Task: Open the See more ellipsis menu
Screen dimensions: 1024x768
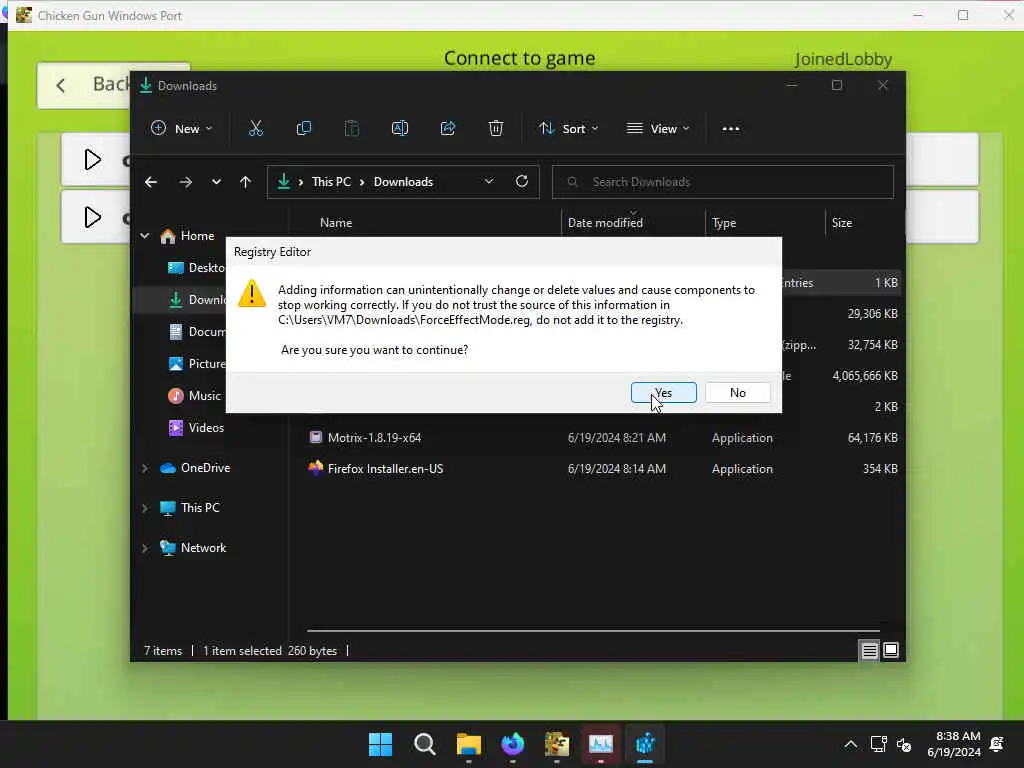Action: pyautogui.click(x=731, y=129)
